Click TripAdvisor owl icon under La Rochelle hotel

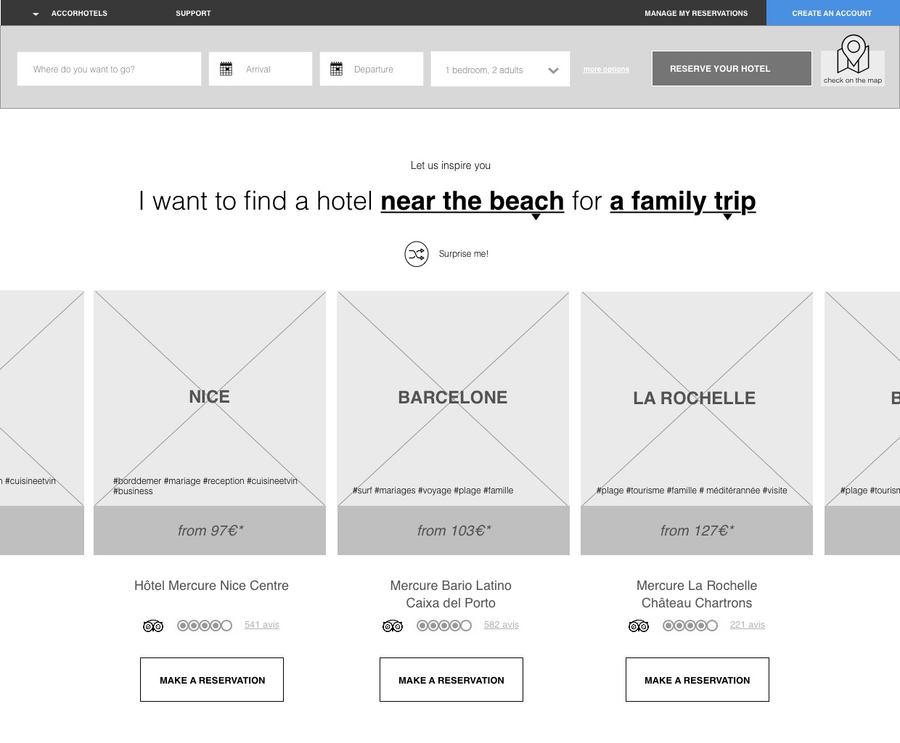pos(638,626)
